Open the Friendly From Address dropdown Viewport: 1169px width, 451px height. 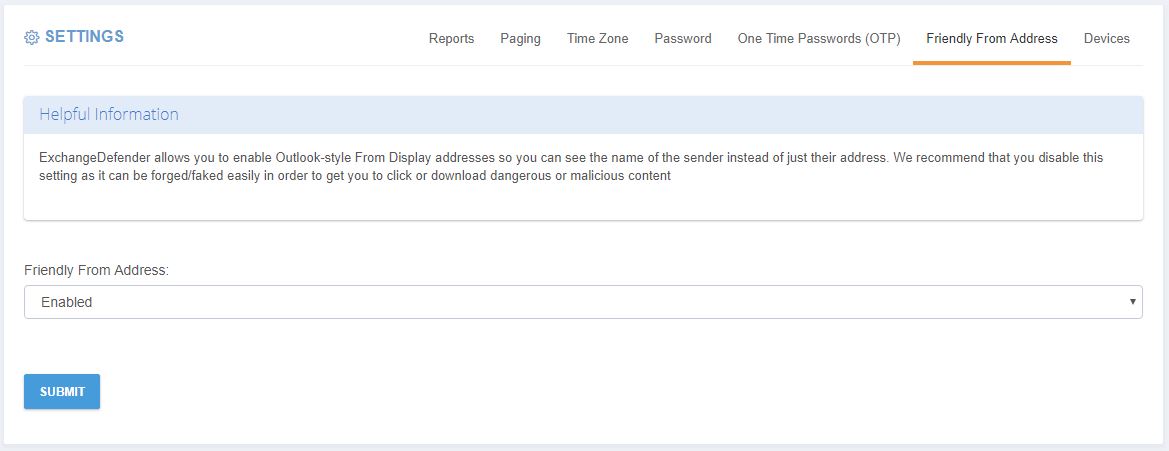click(583, 302)
